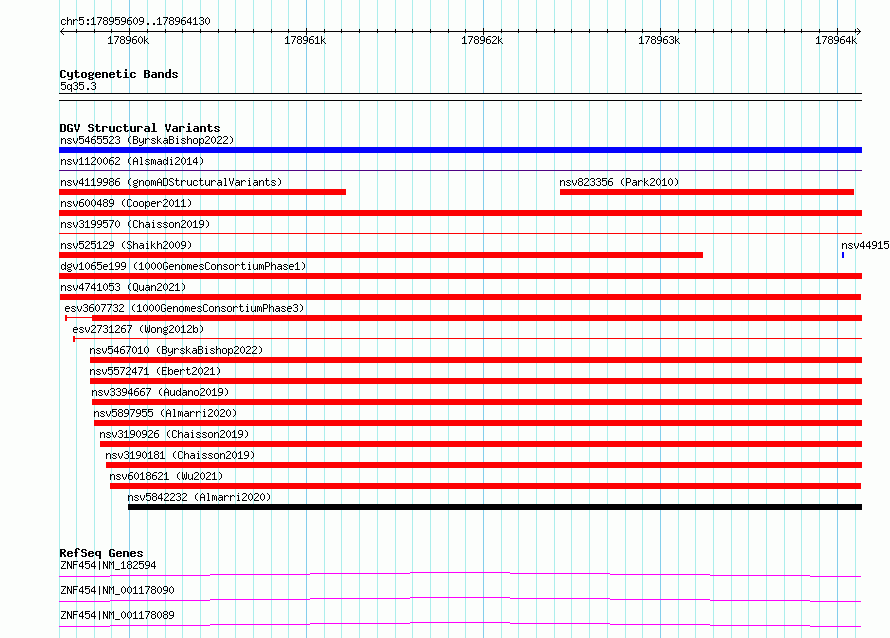Open the nsv5572471 (Ebert2021) label
The height and width of the screenshot is (638, 890).
tap(155, 371)
